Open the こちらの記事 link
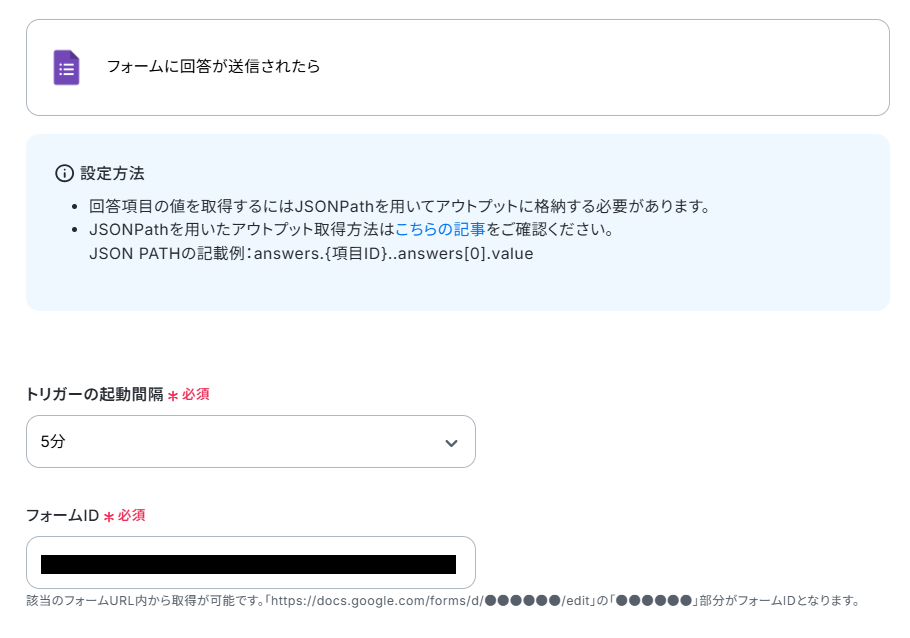Screen dimensions: 910x638 point(440,229)
